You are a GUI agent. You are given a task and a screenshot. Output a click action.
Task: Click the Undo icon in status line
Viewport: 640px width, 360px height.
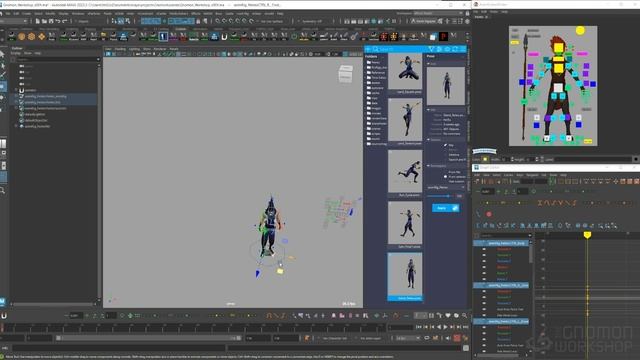58,21
